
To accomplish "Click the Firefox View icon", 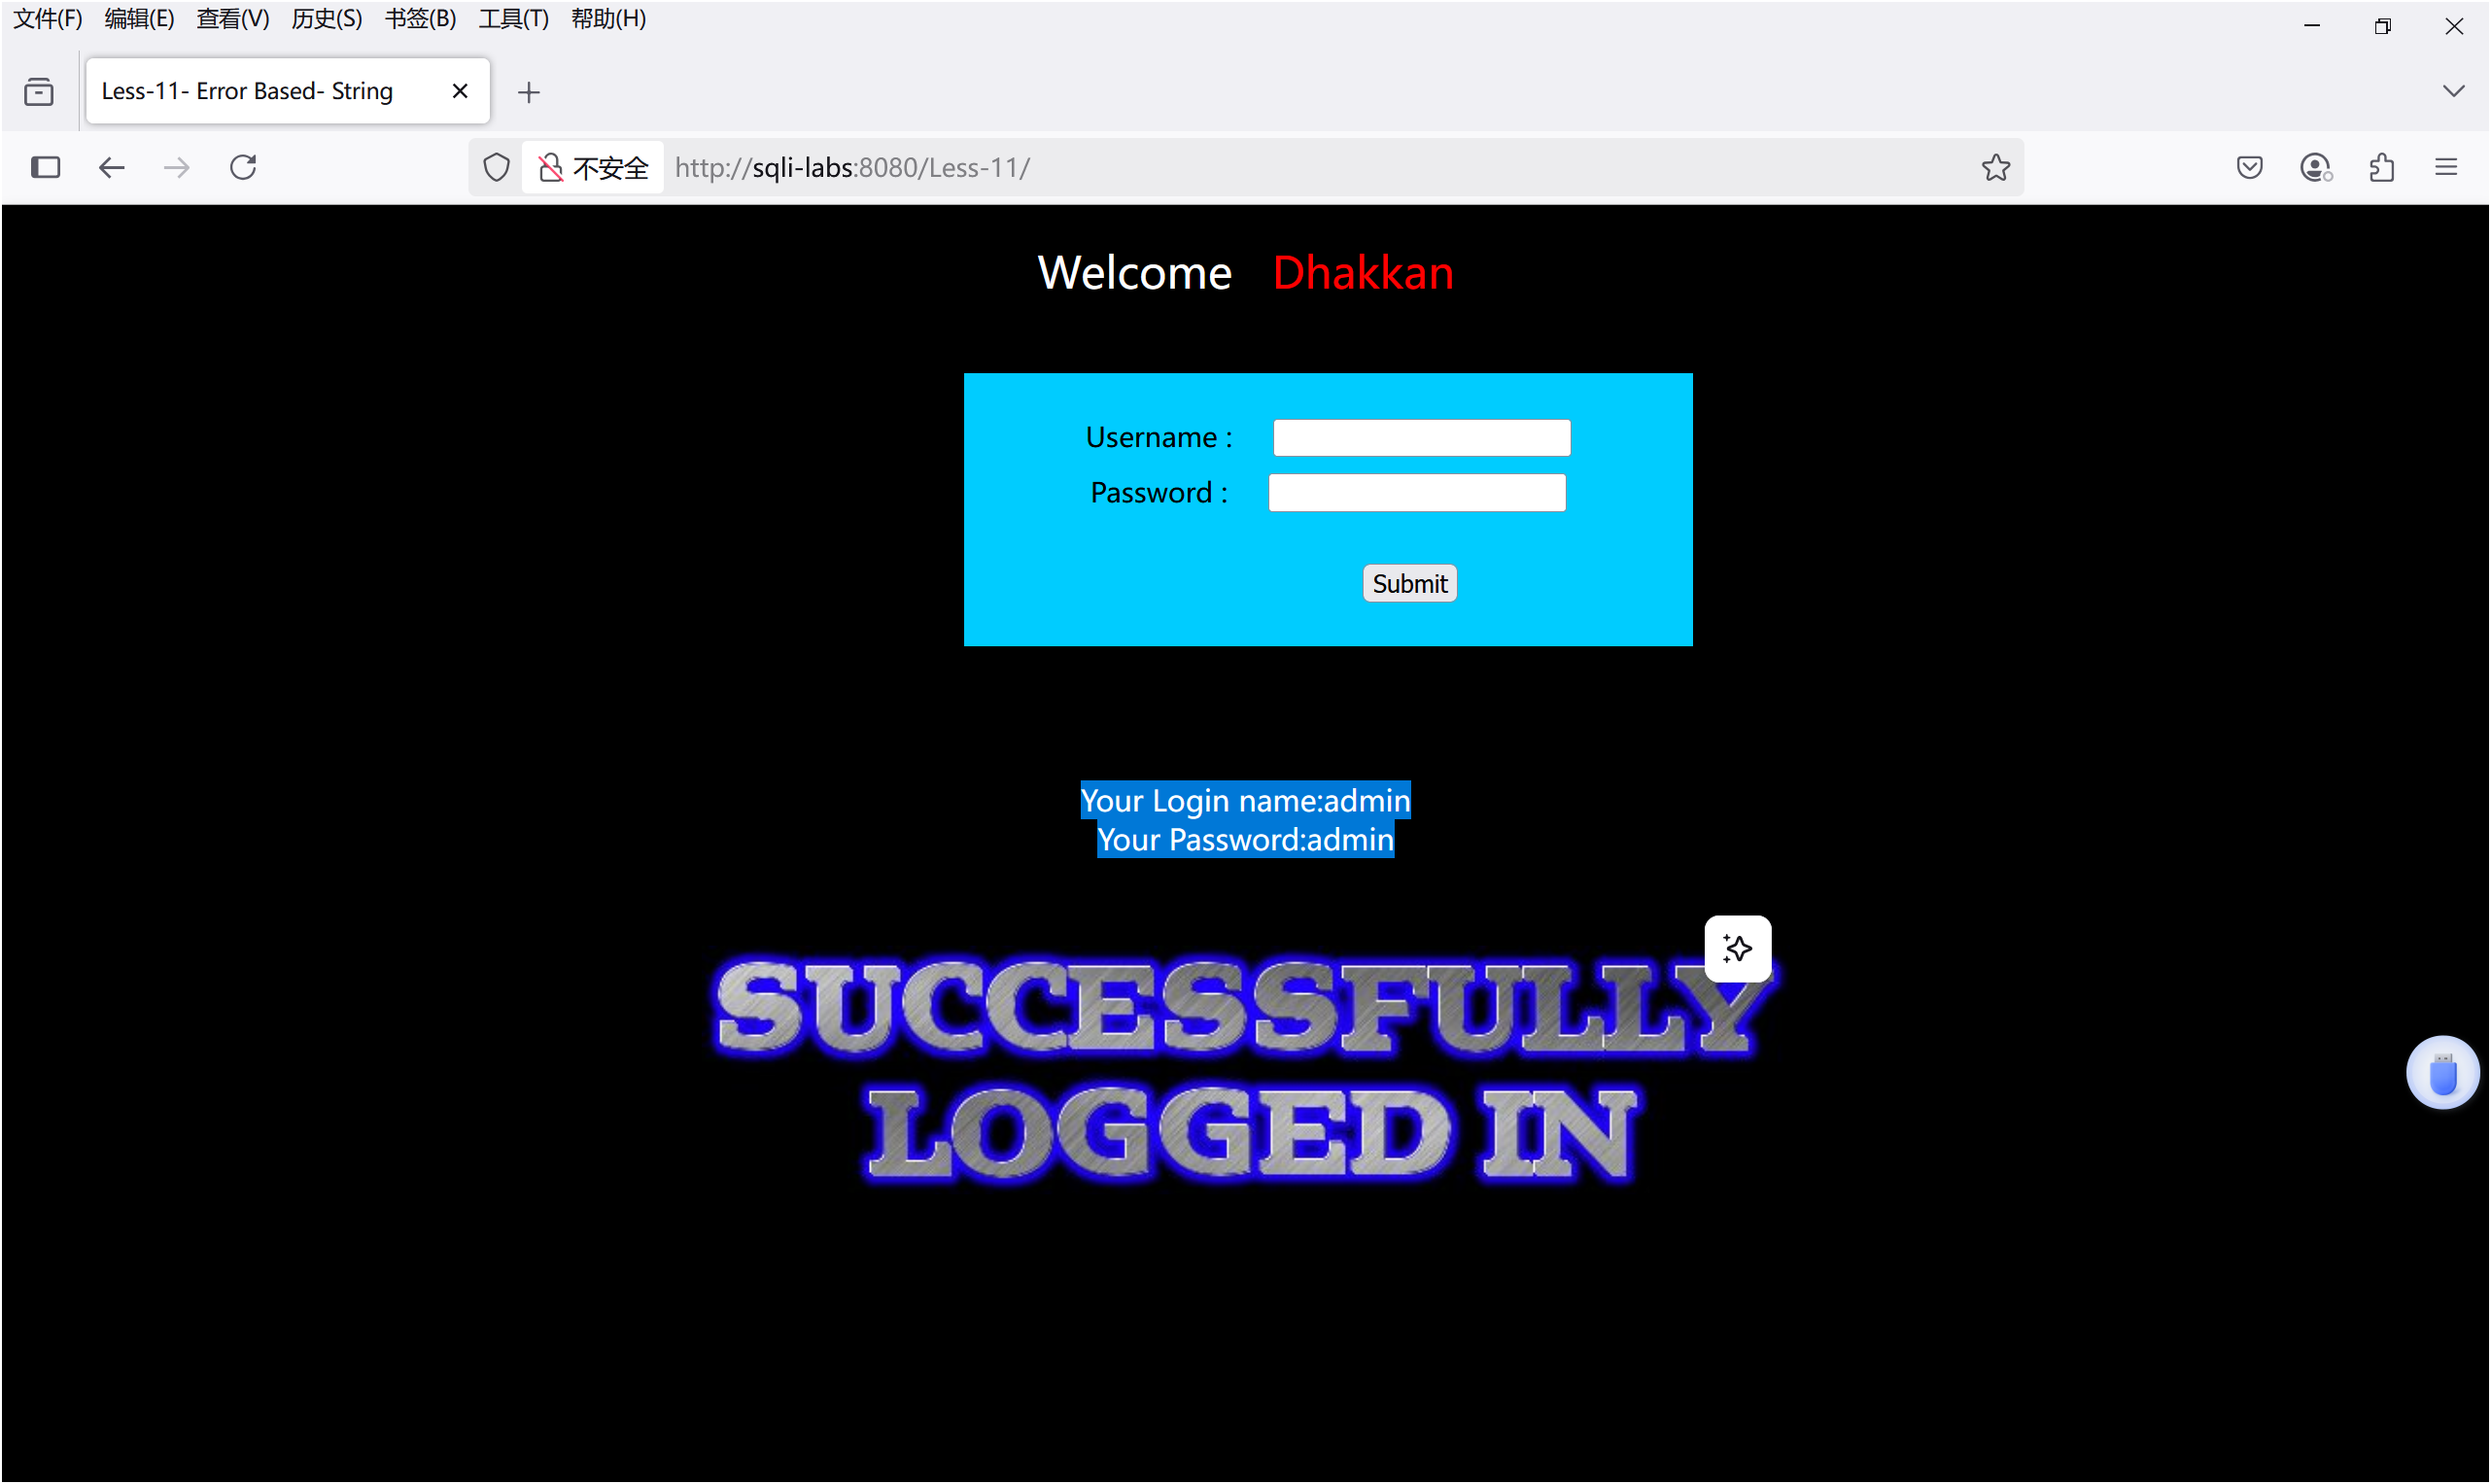I will pos(39,92).
